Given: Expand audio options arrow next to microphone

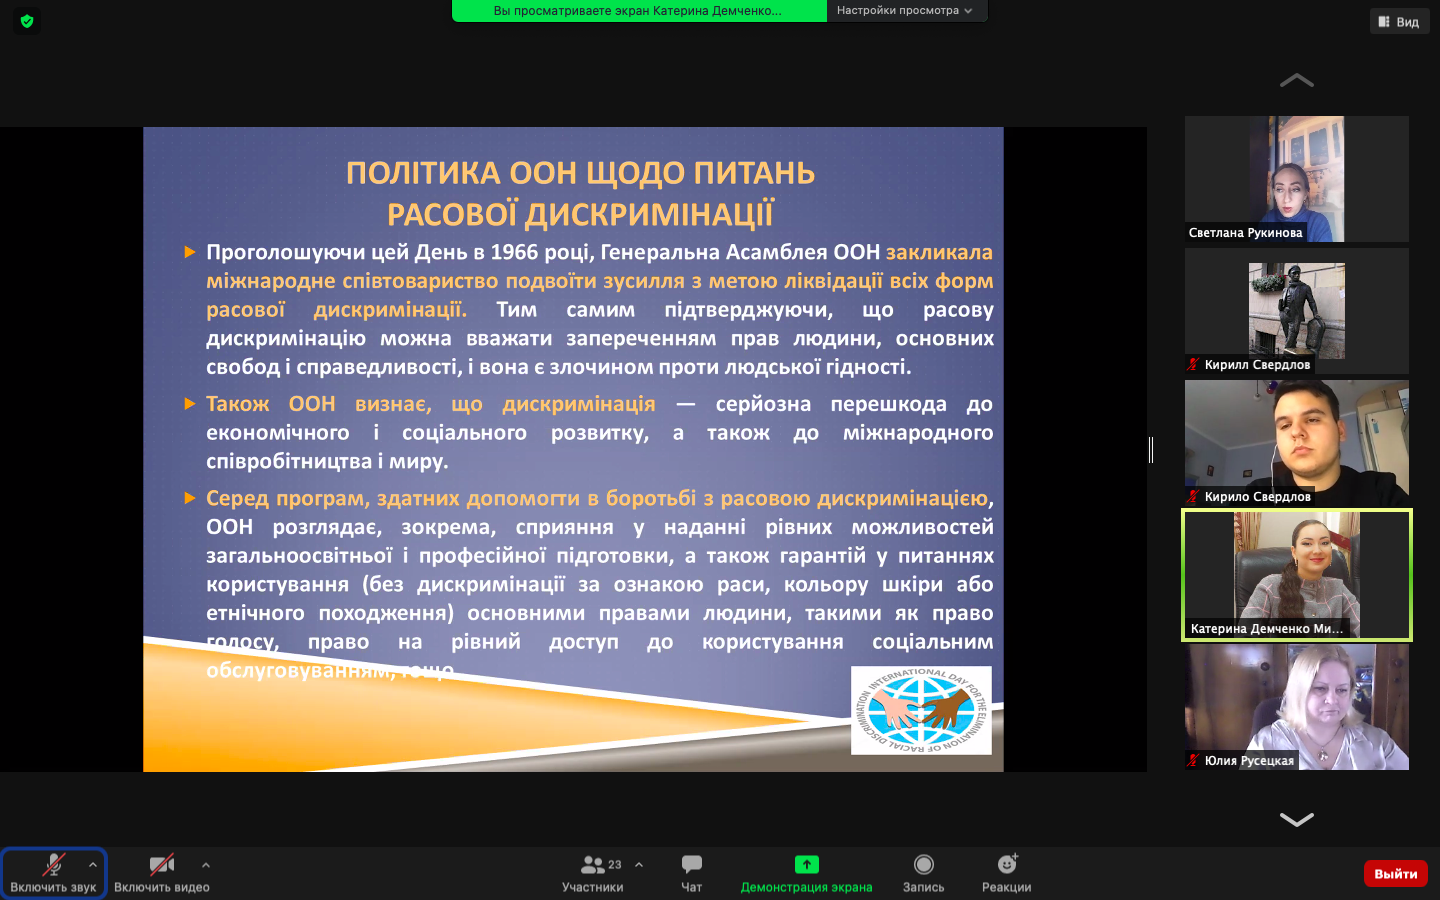Looking at the screenshot, I should [x=93, y=865].
